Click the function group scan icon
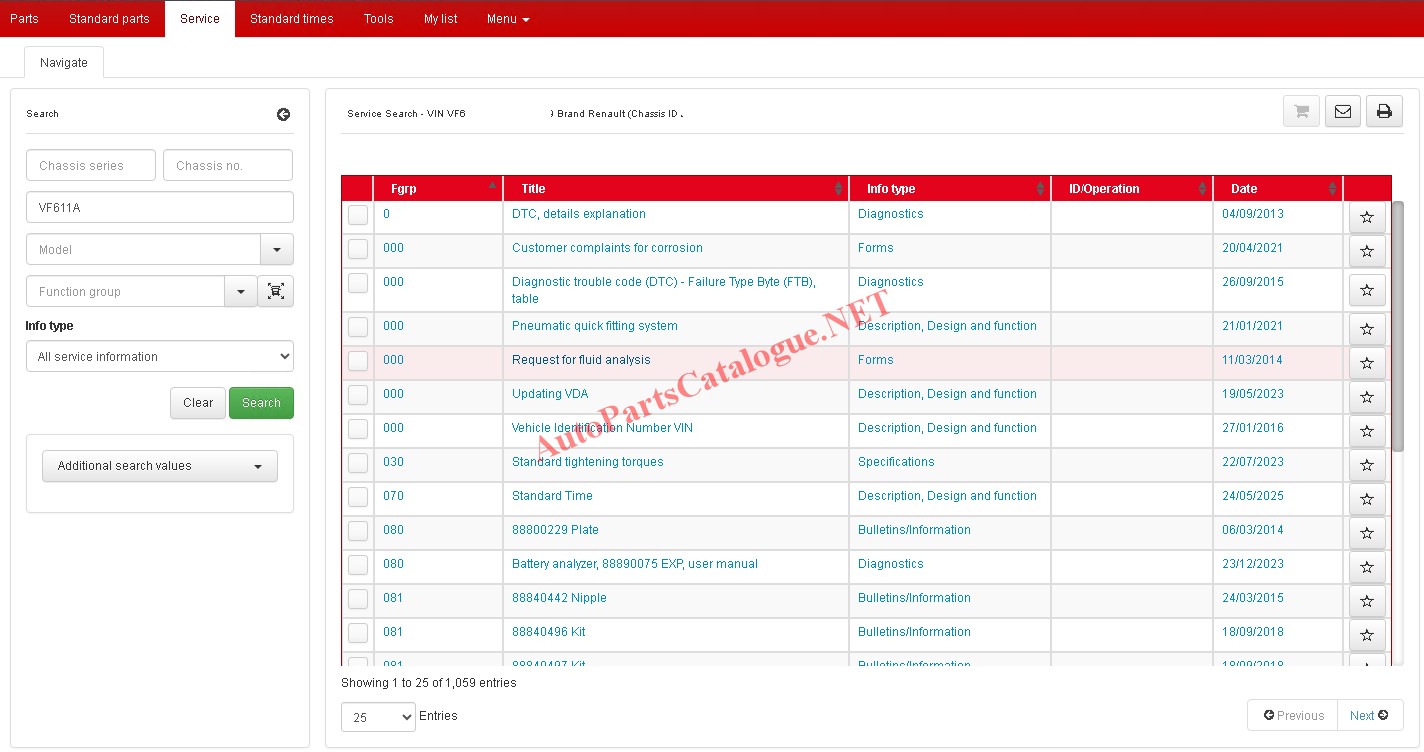The image size is (1424, 752). pyautogui.click(x=276, y=291)
